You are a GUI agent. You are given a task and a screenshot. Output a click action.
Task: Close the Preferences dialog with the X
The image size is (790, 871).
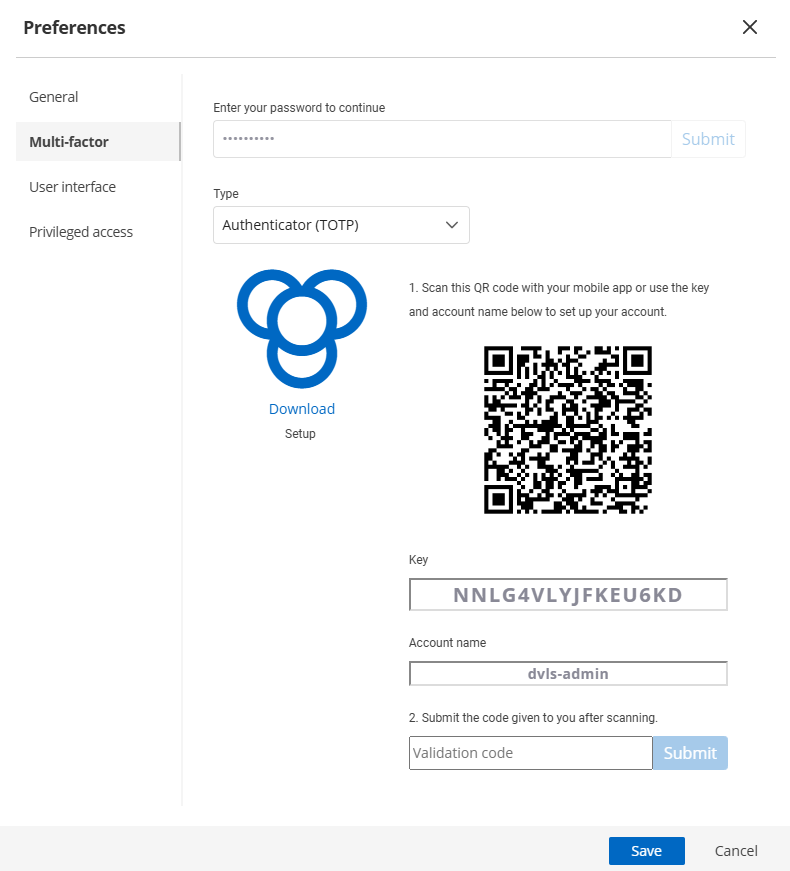tap(750, 27)
